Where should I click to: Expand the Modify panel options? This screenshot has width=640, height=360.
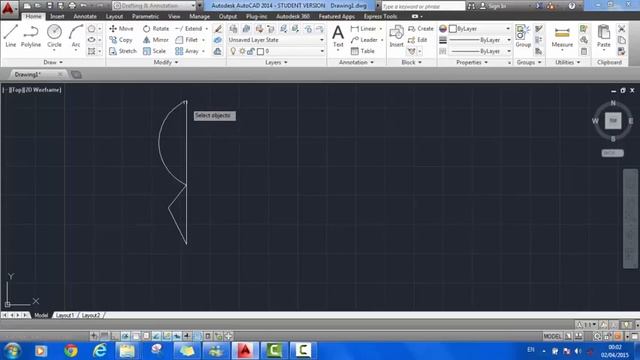click(166, 62)
